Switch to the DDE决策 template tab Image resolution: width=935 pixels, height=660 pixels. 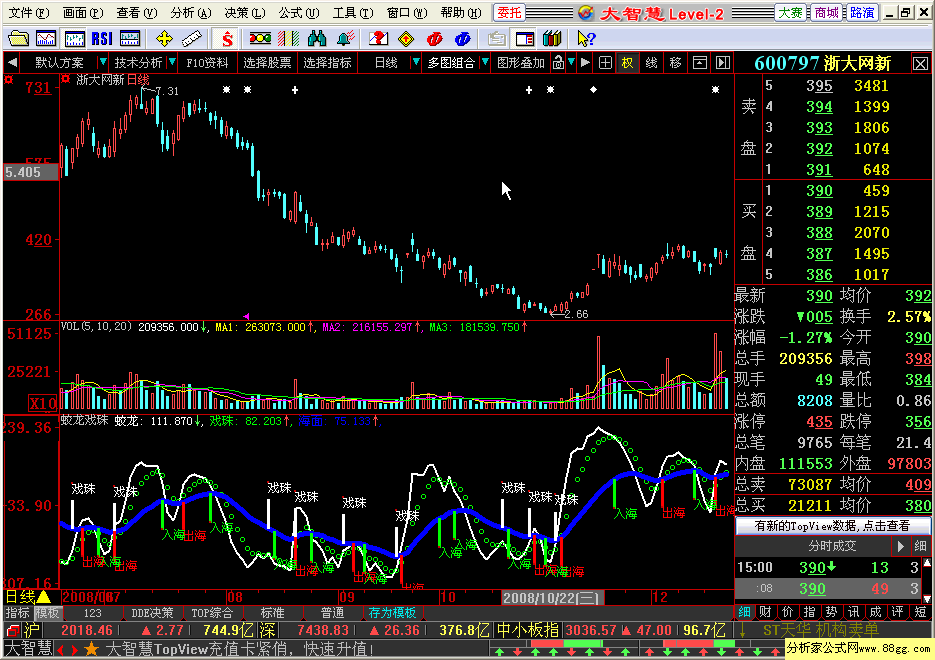[152, 613]
